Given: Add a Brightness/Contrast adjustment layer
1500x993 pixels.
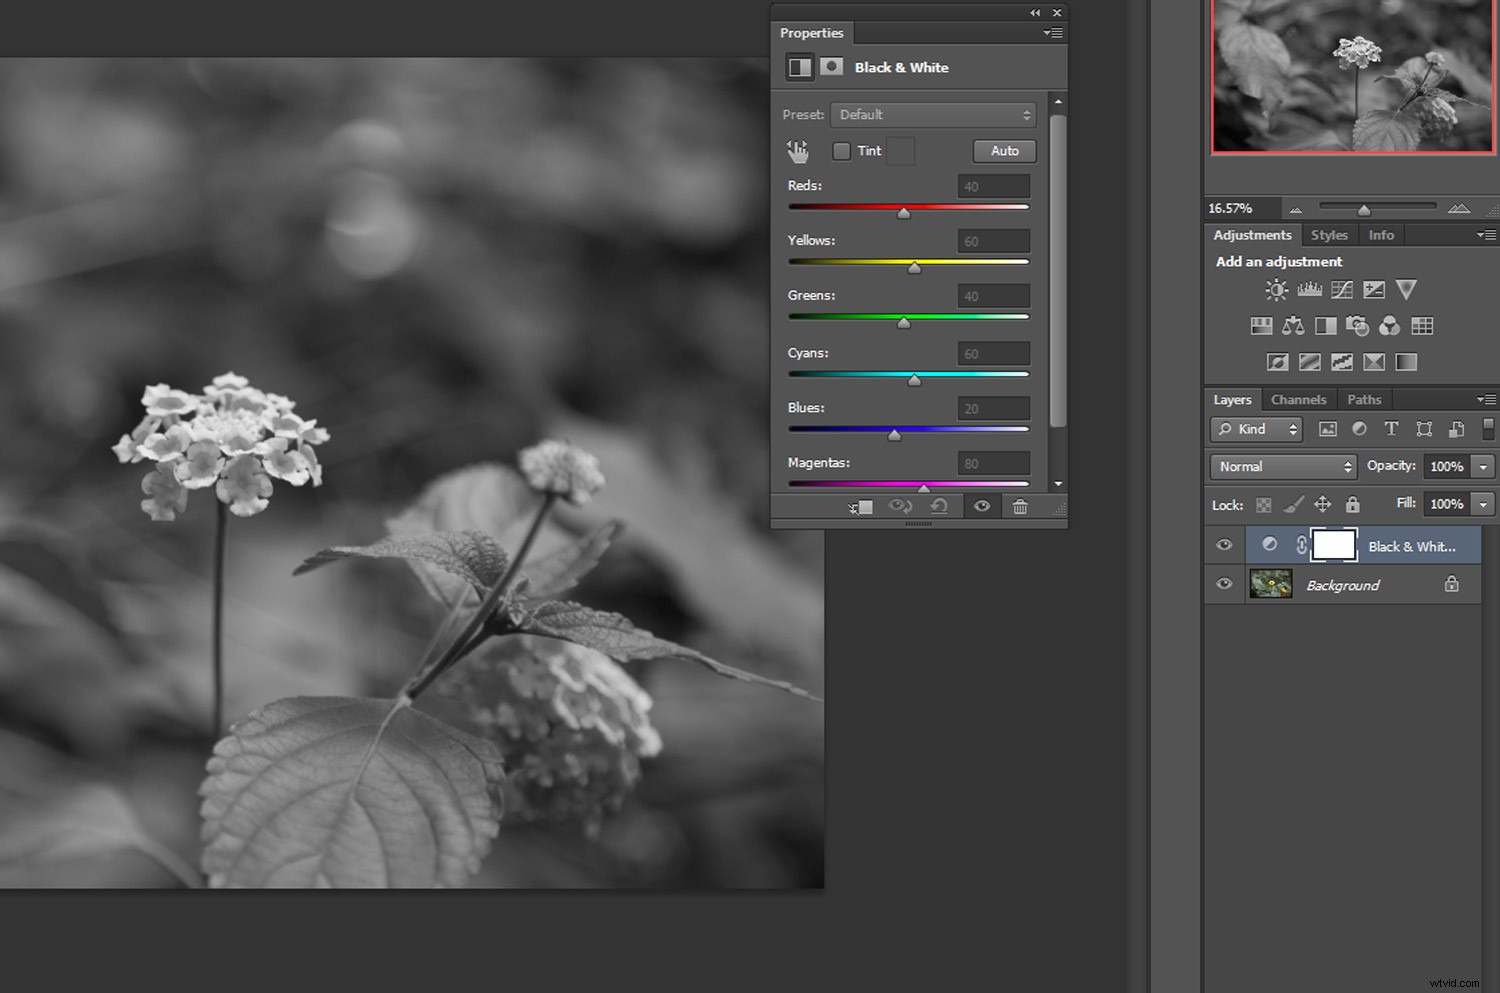Looking at the screenshot, I should 1276,289.
